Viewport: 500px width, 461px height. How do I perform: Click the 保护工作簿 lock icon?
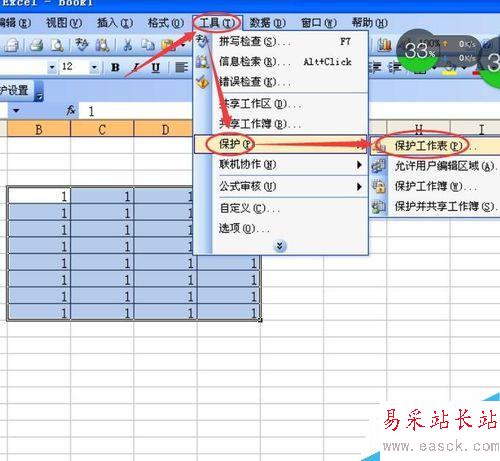pyautogui.click(x=379, y=186)
